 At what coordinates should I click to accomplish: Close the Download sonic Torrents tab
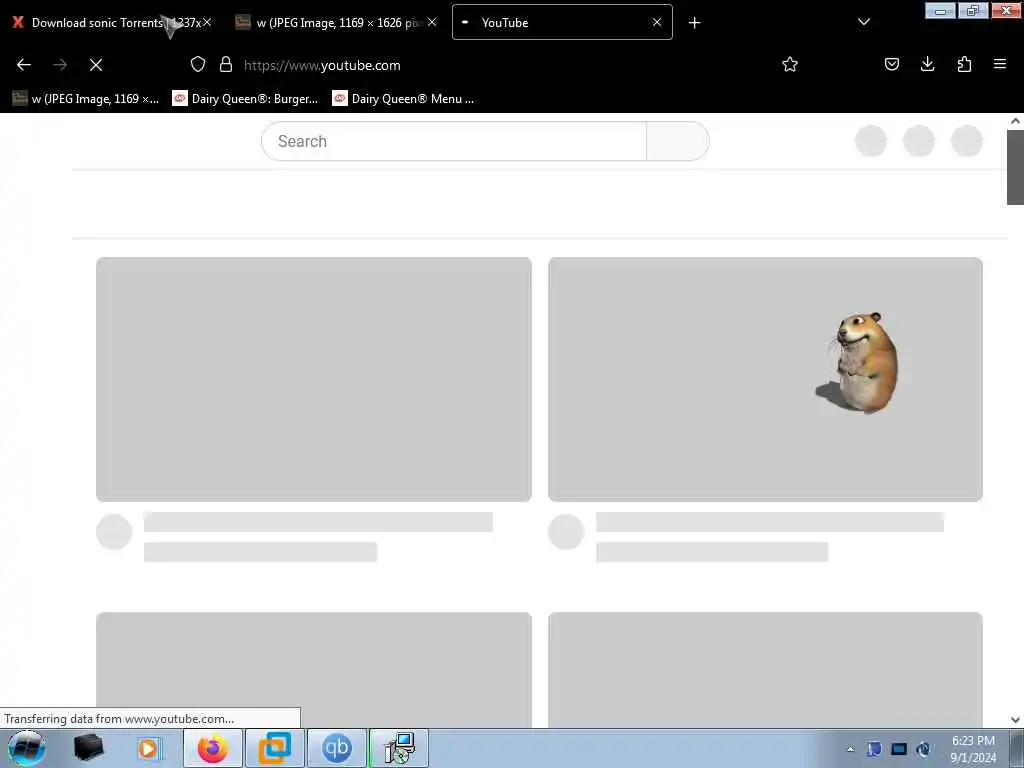[207, 22]
